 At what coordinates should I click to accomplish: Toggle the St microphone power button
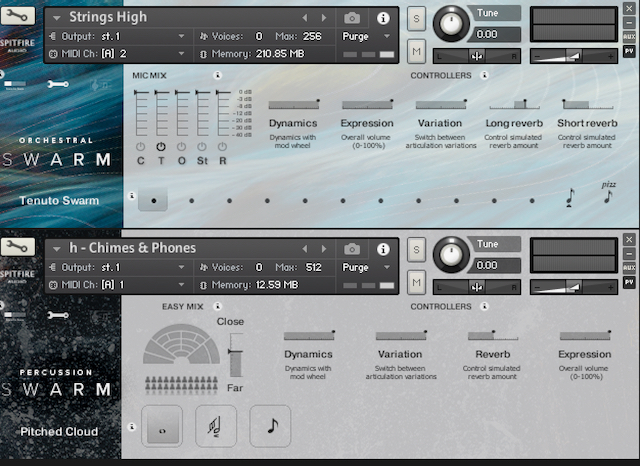coord(202,146)
